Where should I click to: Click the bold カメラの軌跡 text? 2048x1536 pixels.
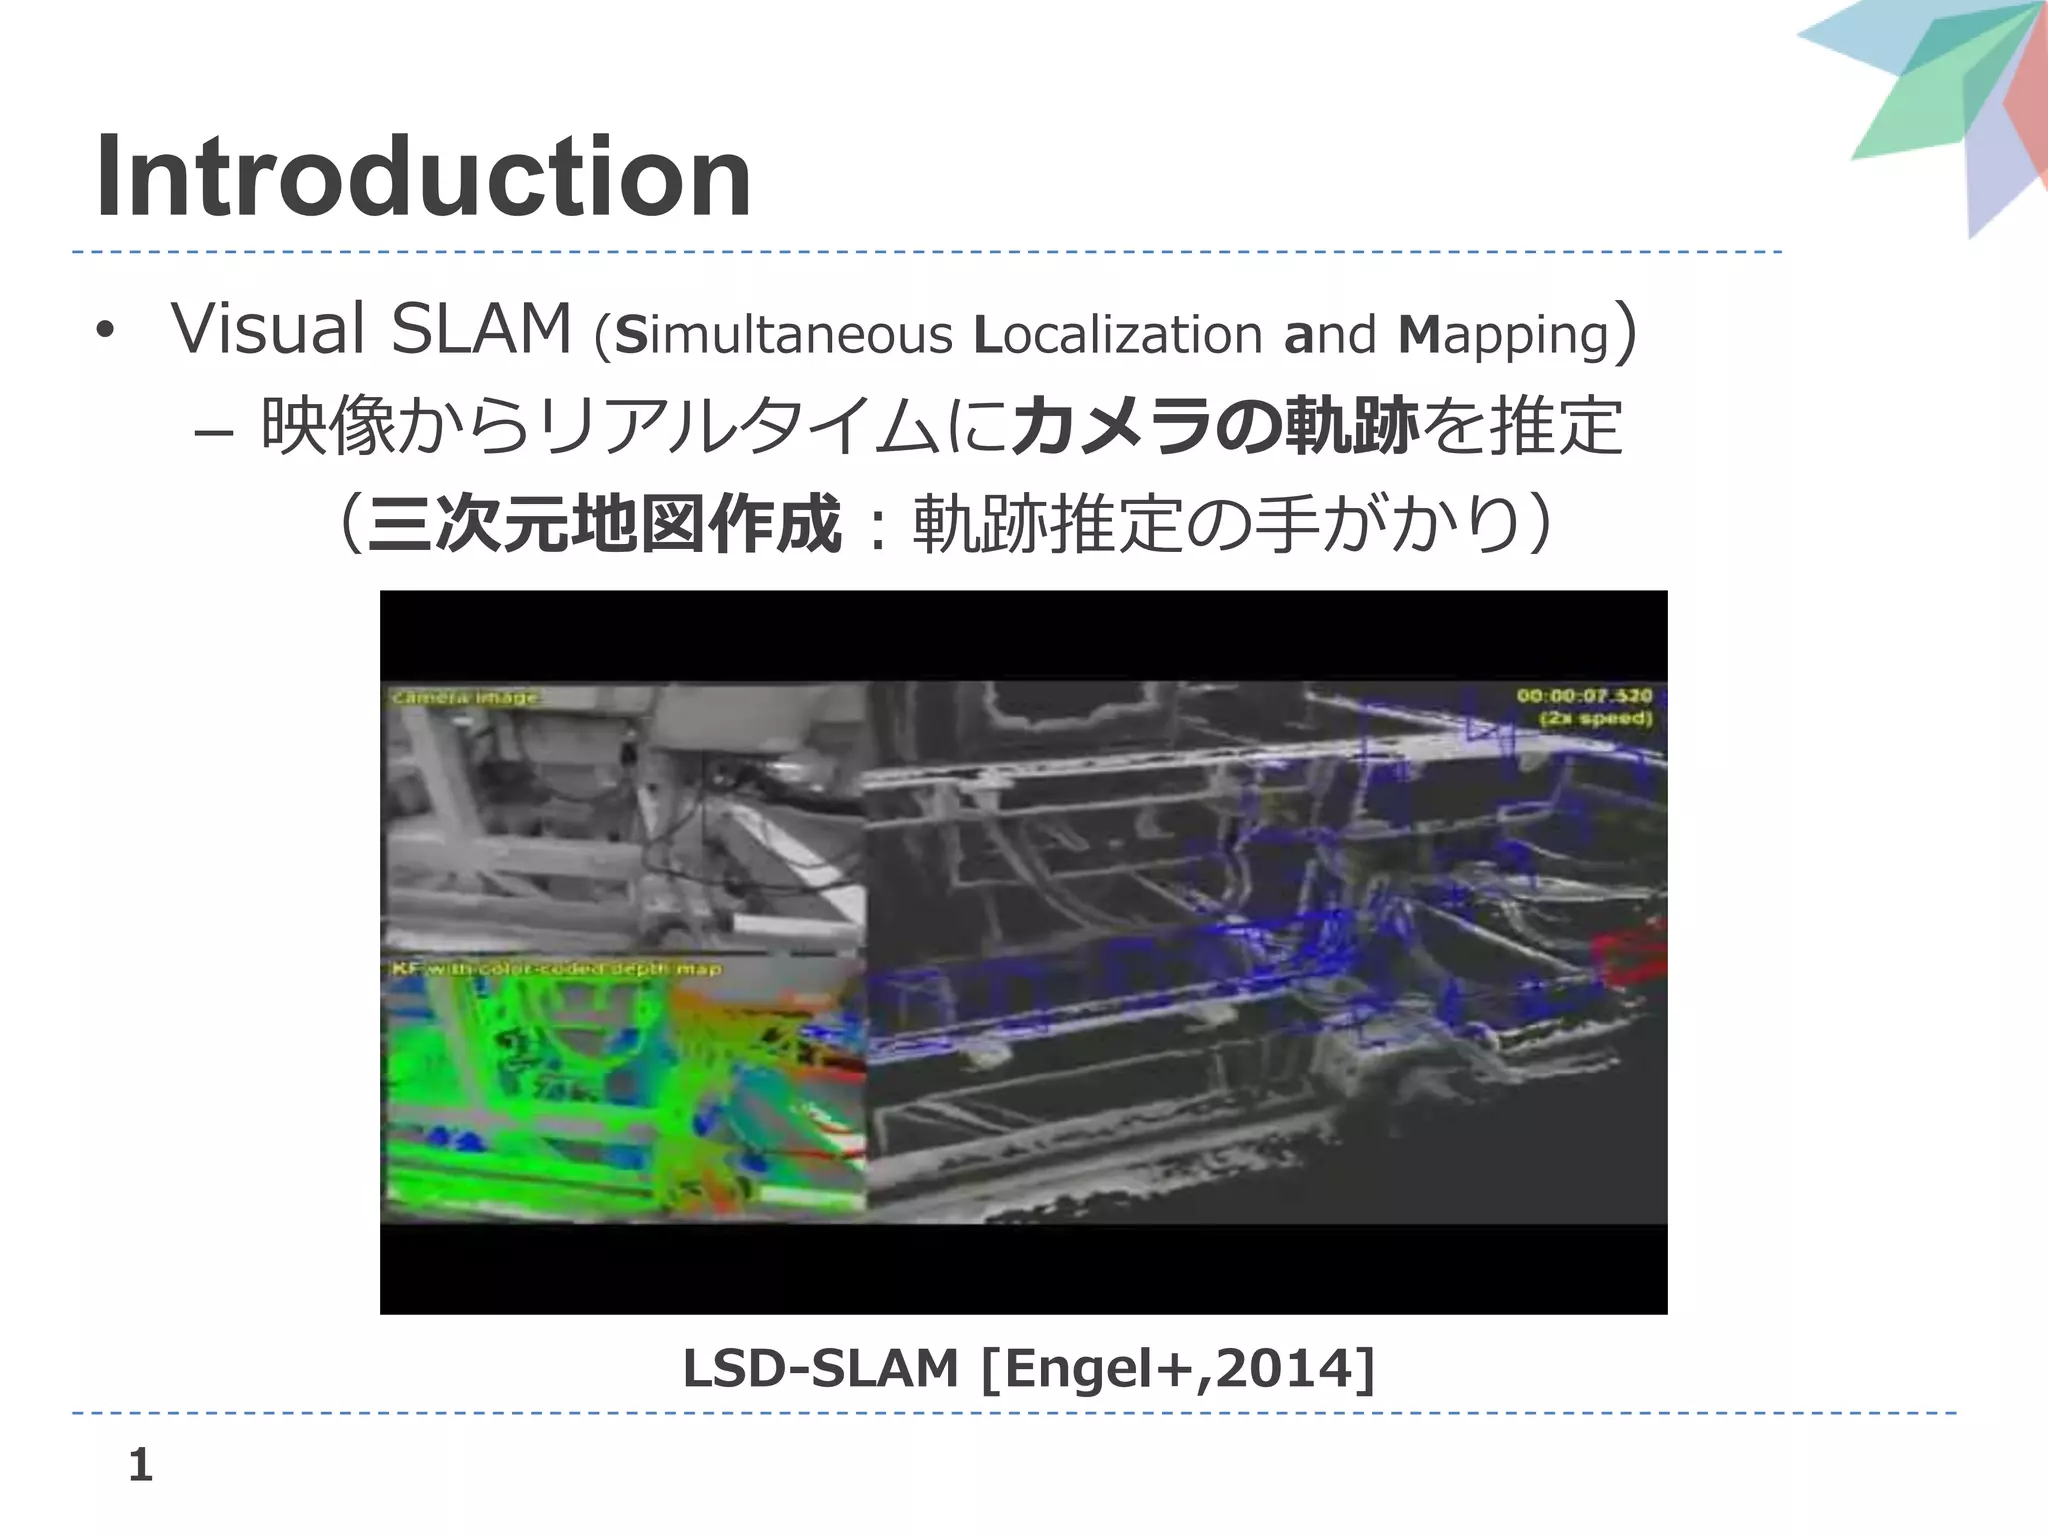tap(1215, 426)
